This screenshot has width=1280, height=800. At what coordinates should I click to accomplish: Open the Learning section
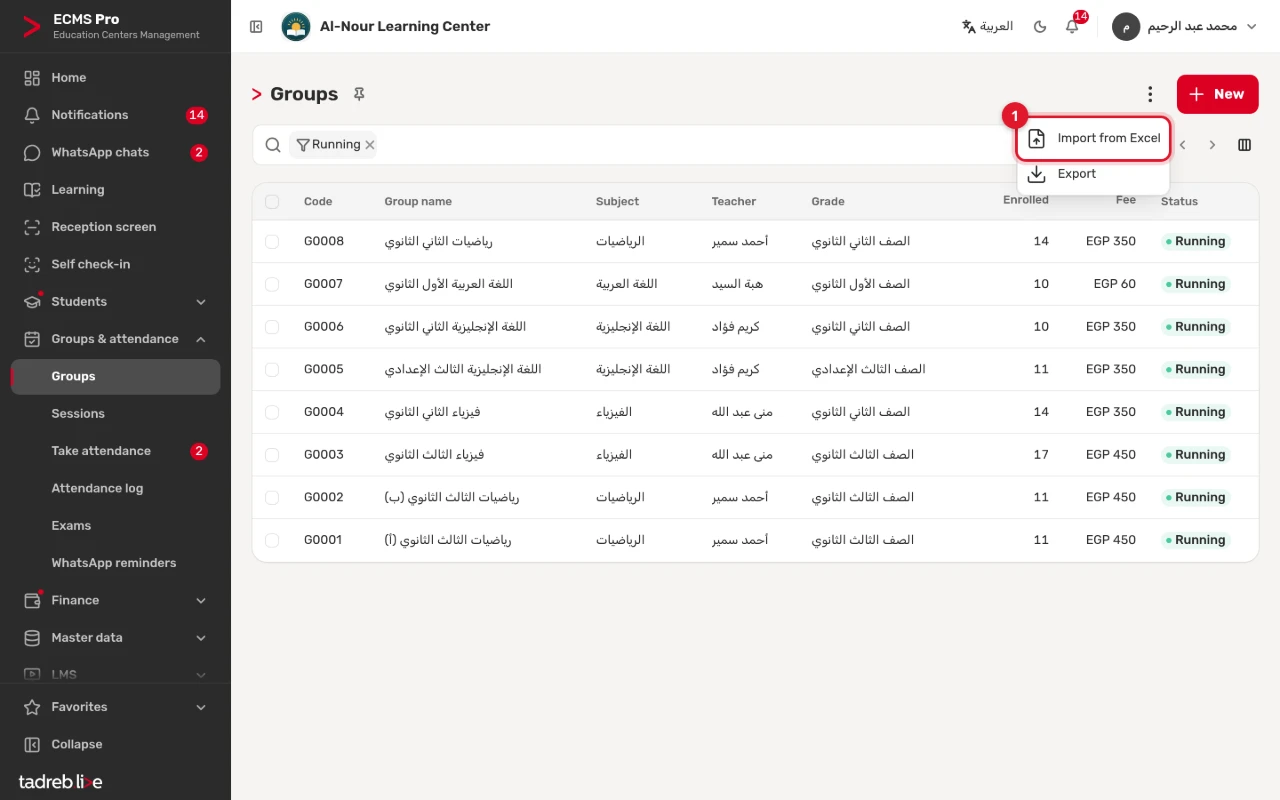(116, 190)
